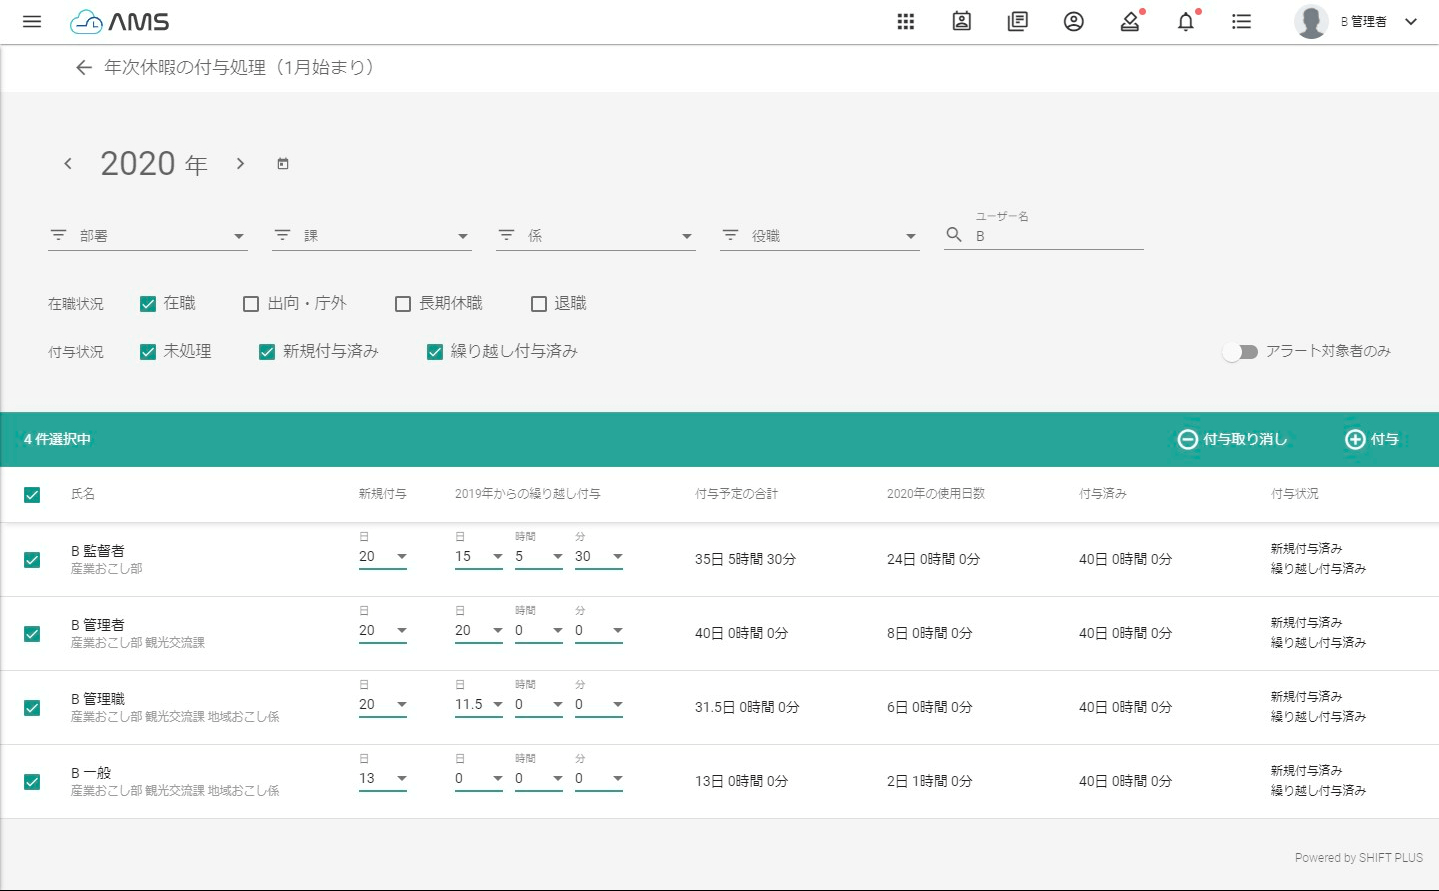
Task: Open the calendar year picker icon
Action: click(x=283, y=164)
